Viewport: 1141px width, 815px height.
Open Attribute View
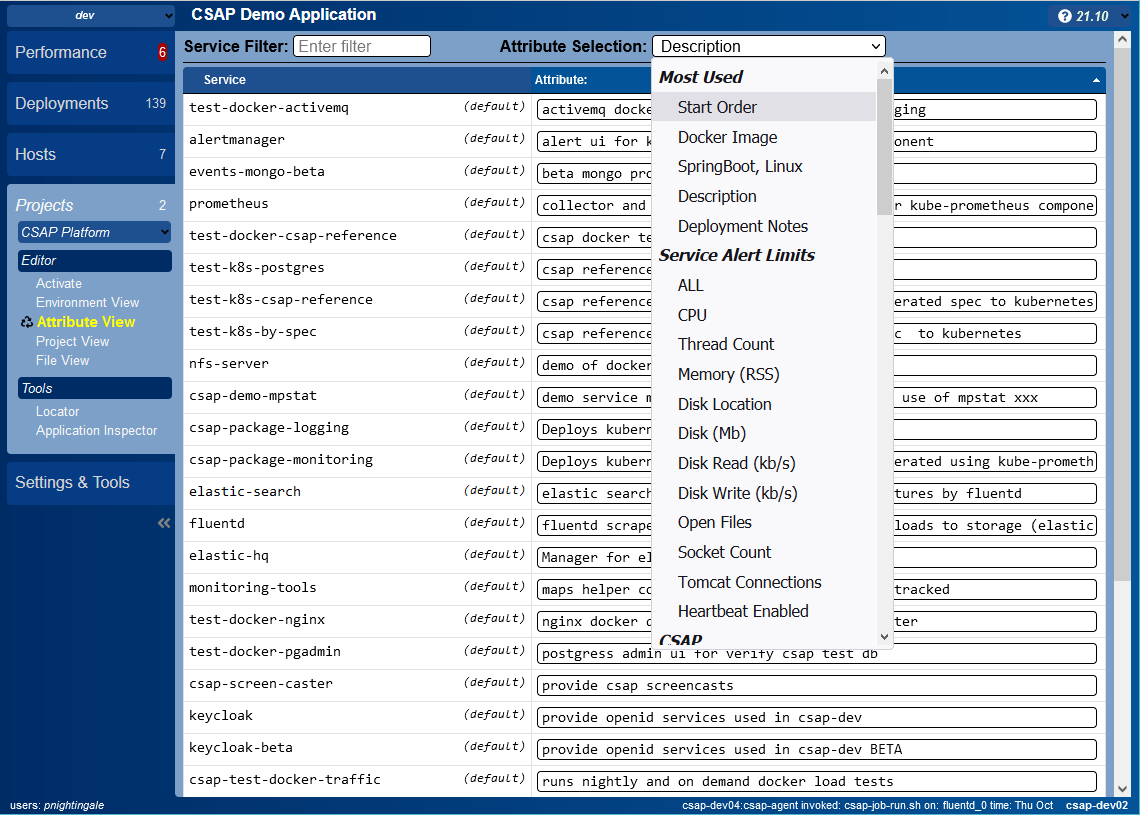click(86, 322)
